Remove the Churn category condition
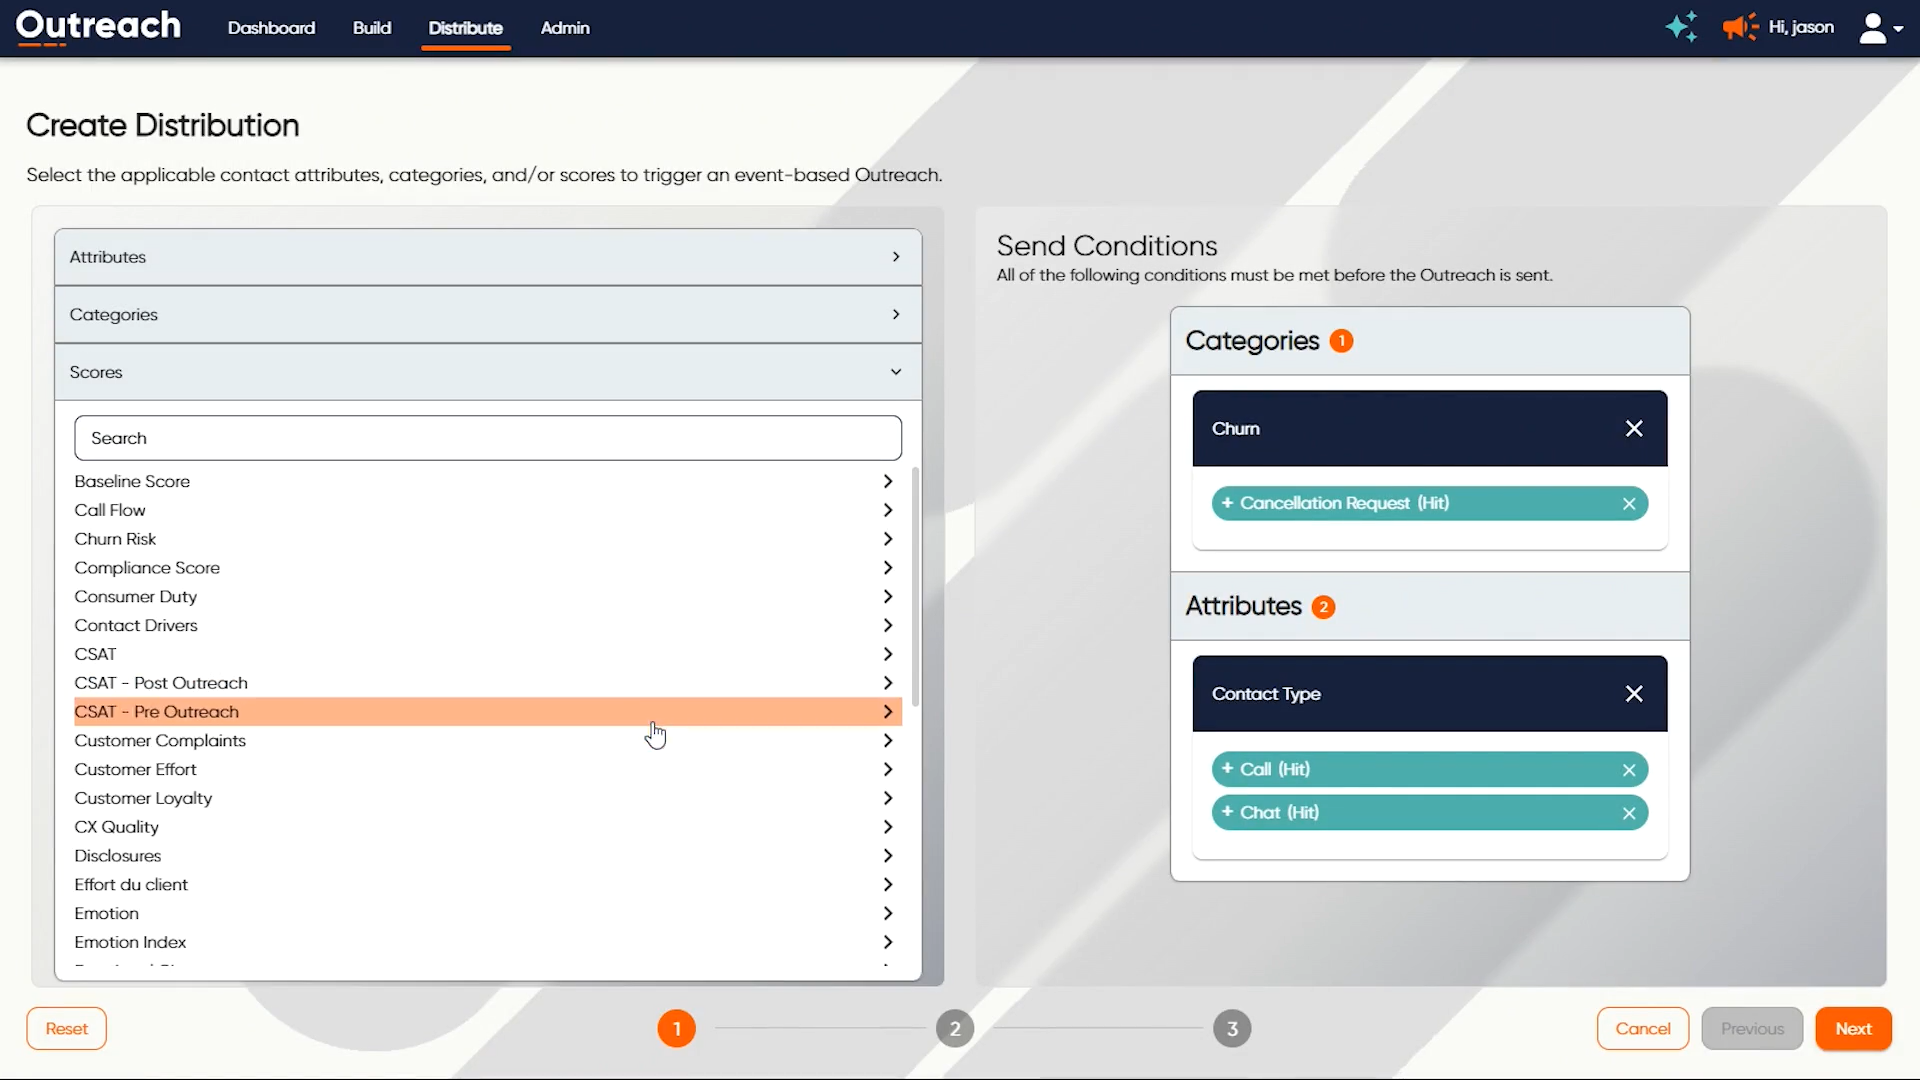 (1634, 428)
